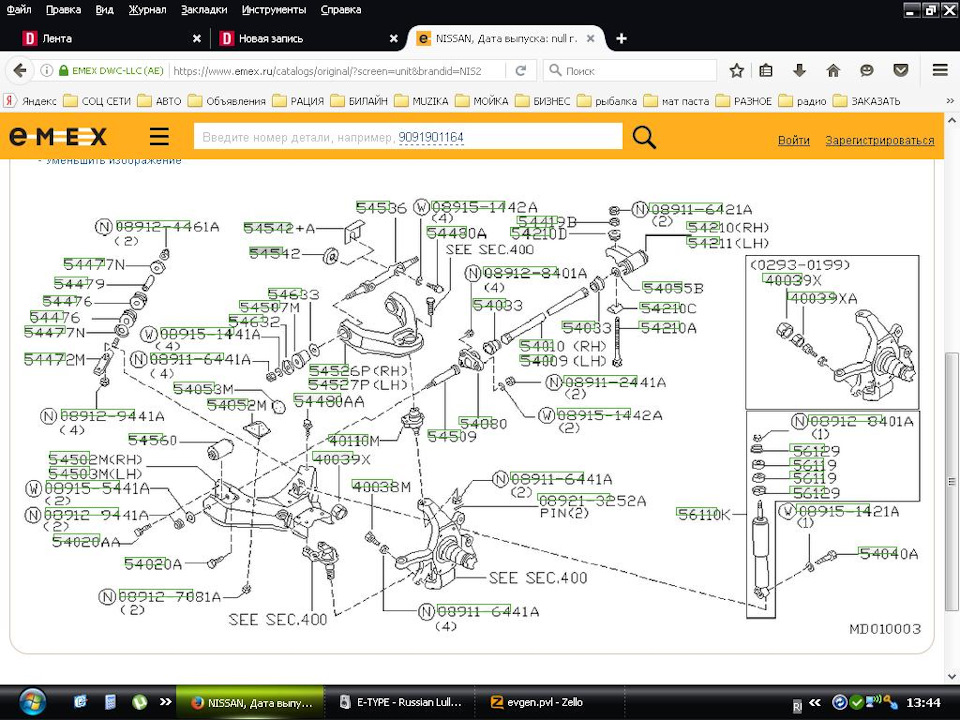Go to the browser home page icon
Screen dimensions: 960x720
pyautogui.click(x=833, y=70)
